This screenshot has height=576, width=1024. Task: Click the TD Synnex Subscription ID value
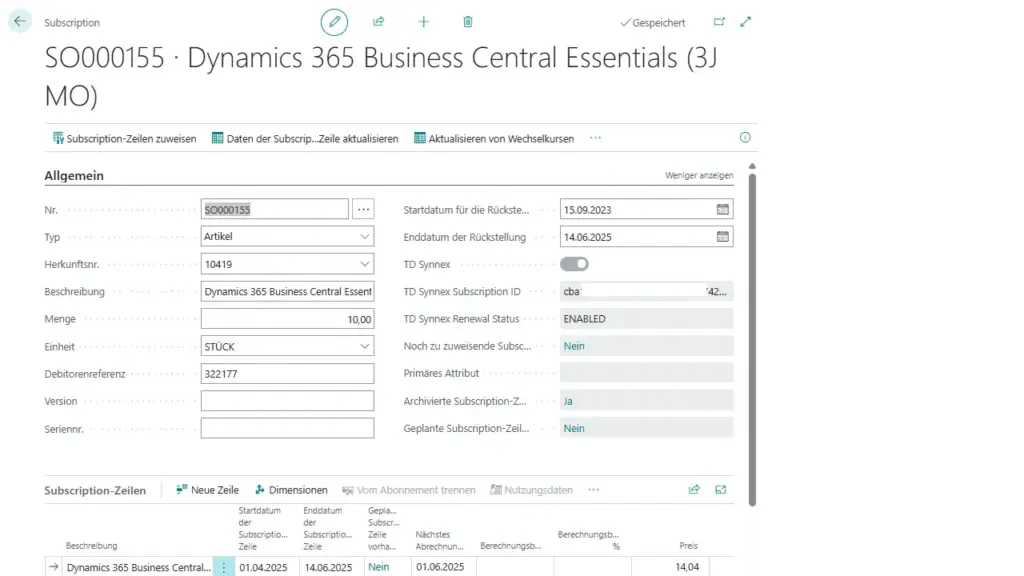[647, 291]
